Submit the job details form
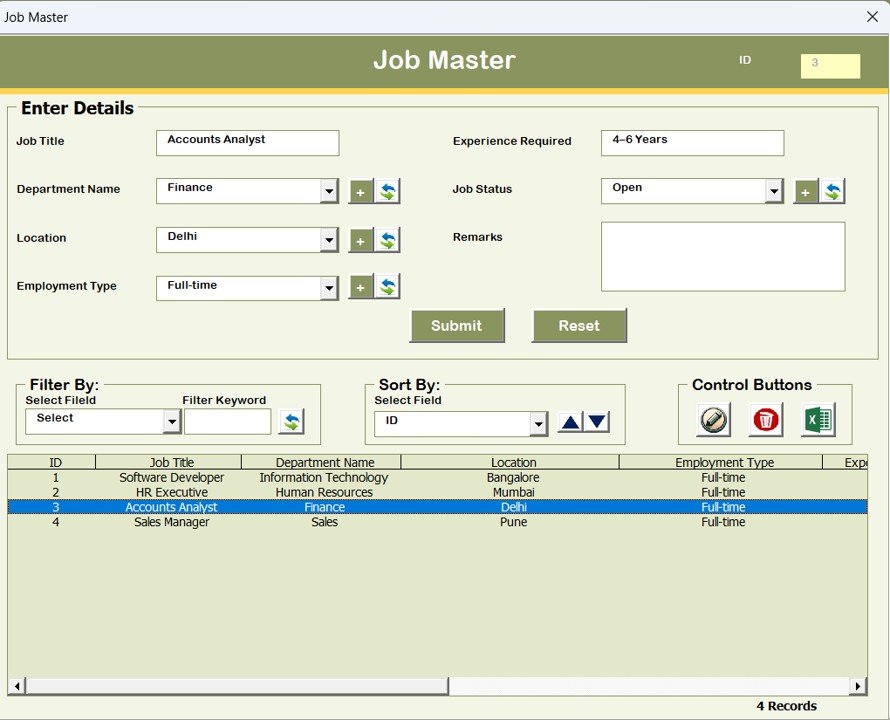This screenshot has width=890, height=720. [457, 325]
